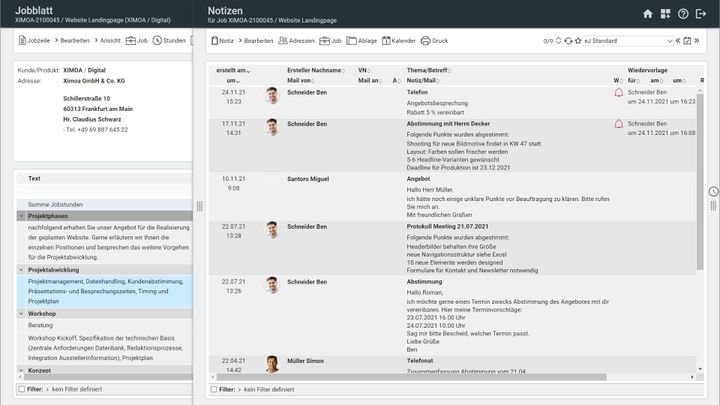720x405 pixels.
Task: Refresh the notes list
Action: 568,41
